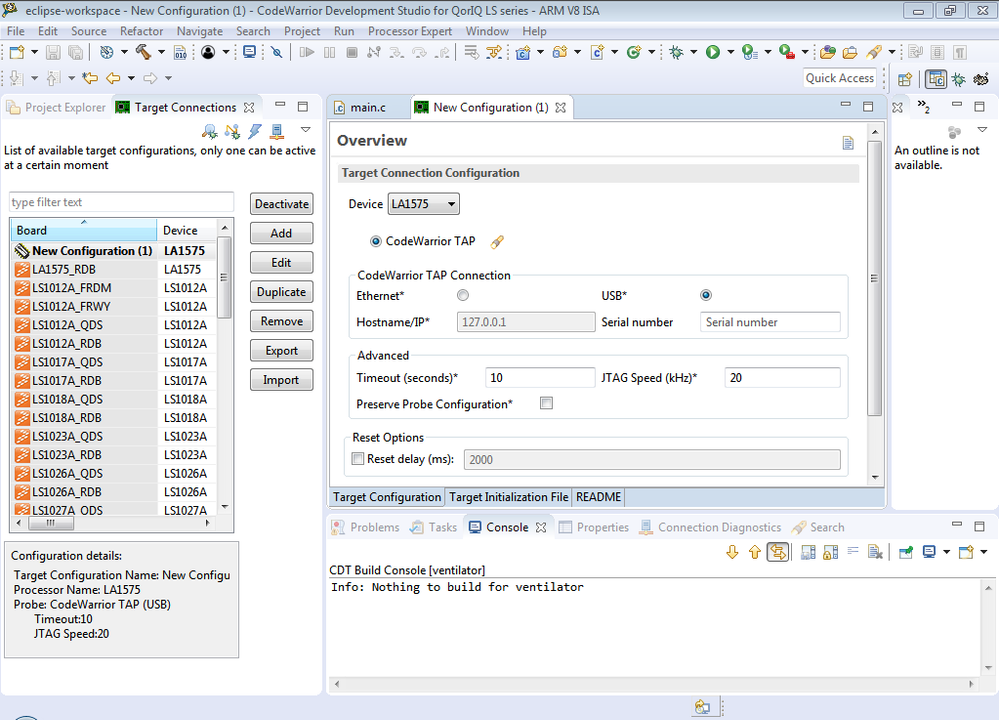Click the Overview pane vertical scrollbar
Image resolution: width=999 pixels, height=720 pixels.
tap(875, 278)
